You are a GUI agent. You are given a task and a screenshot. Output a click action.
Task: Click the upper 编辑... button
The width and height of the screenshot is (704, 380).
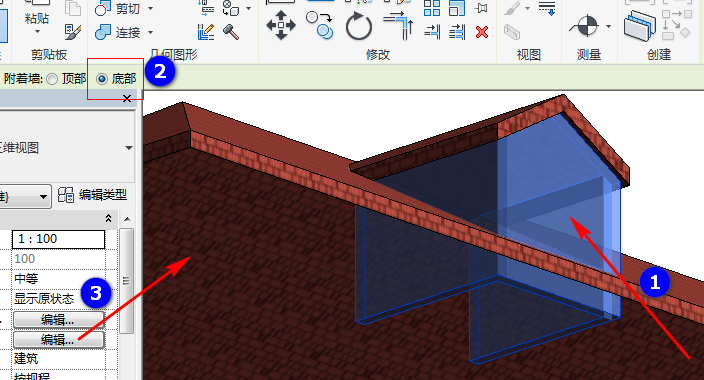[59, 320]
